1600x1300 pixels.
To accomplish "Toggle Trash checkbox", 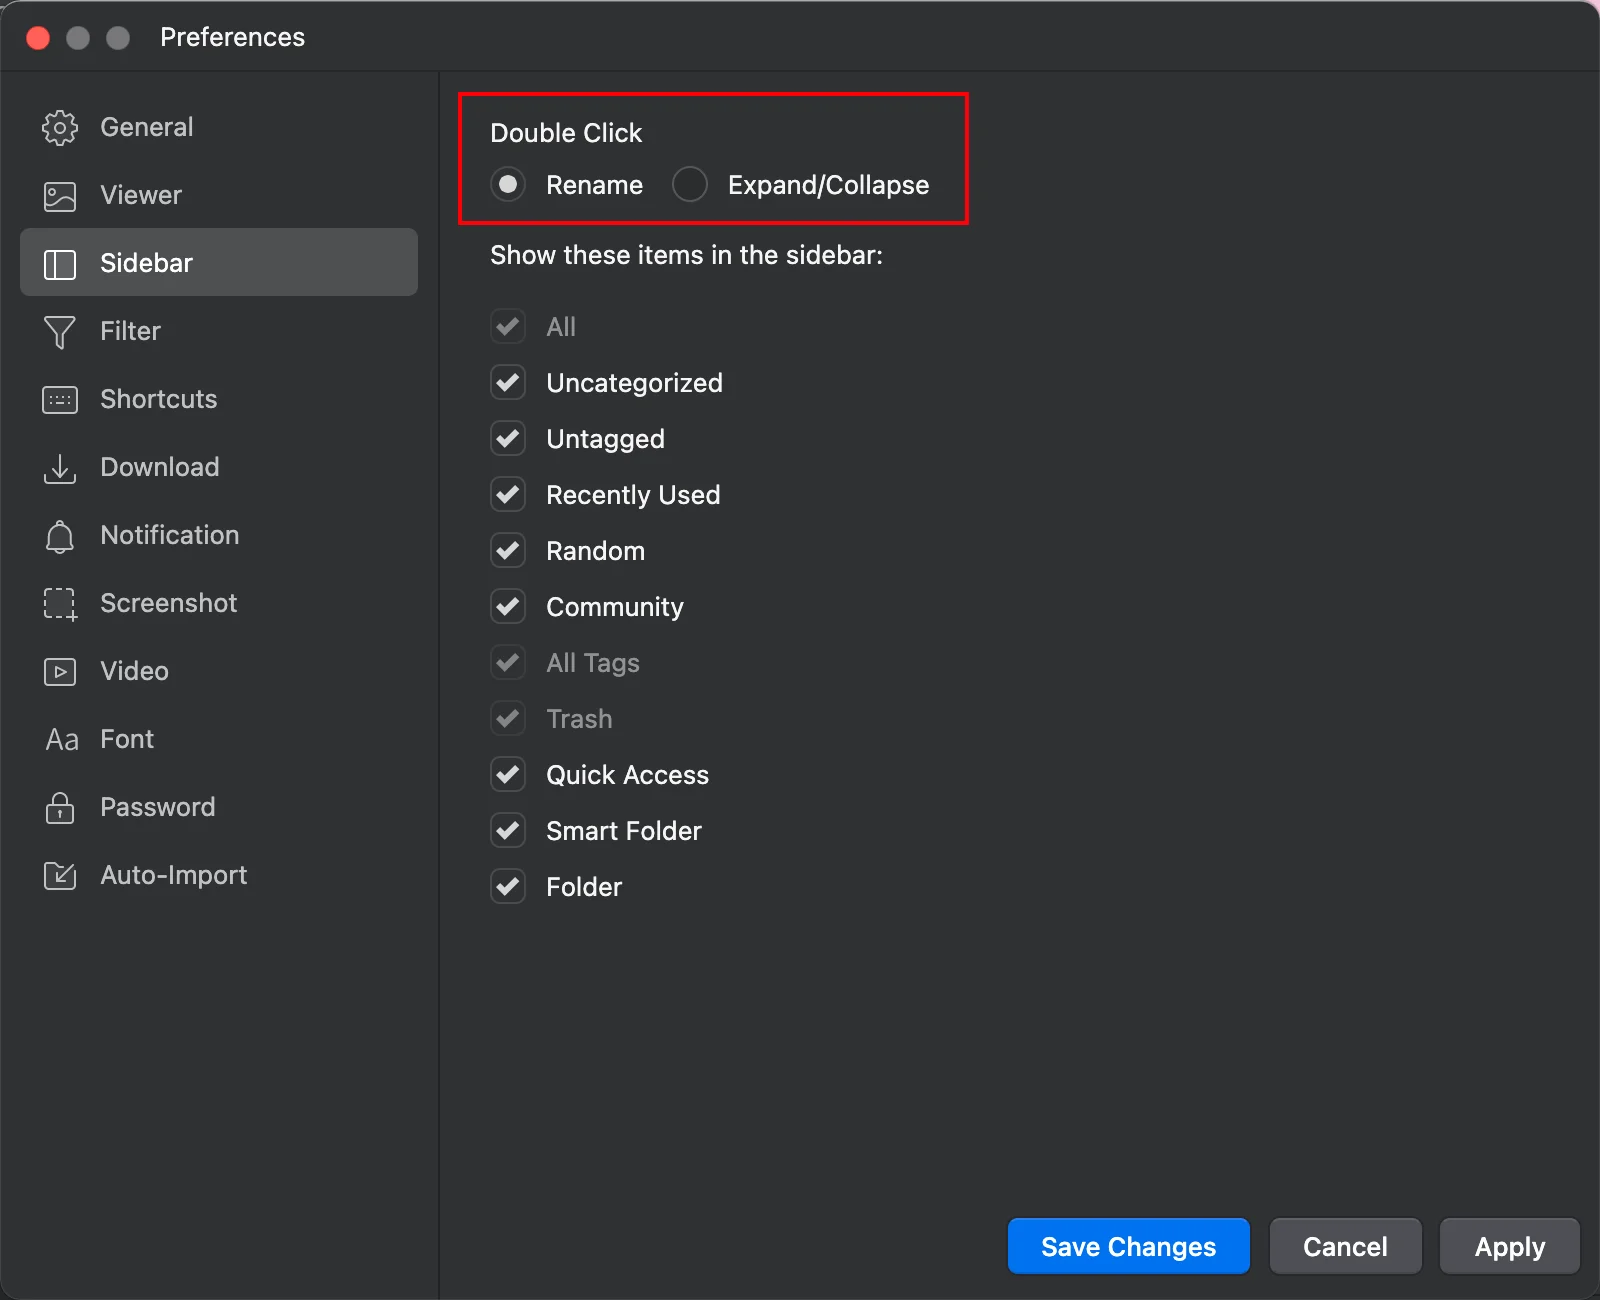I will 508,718.
